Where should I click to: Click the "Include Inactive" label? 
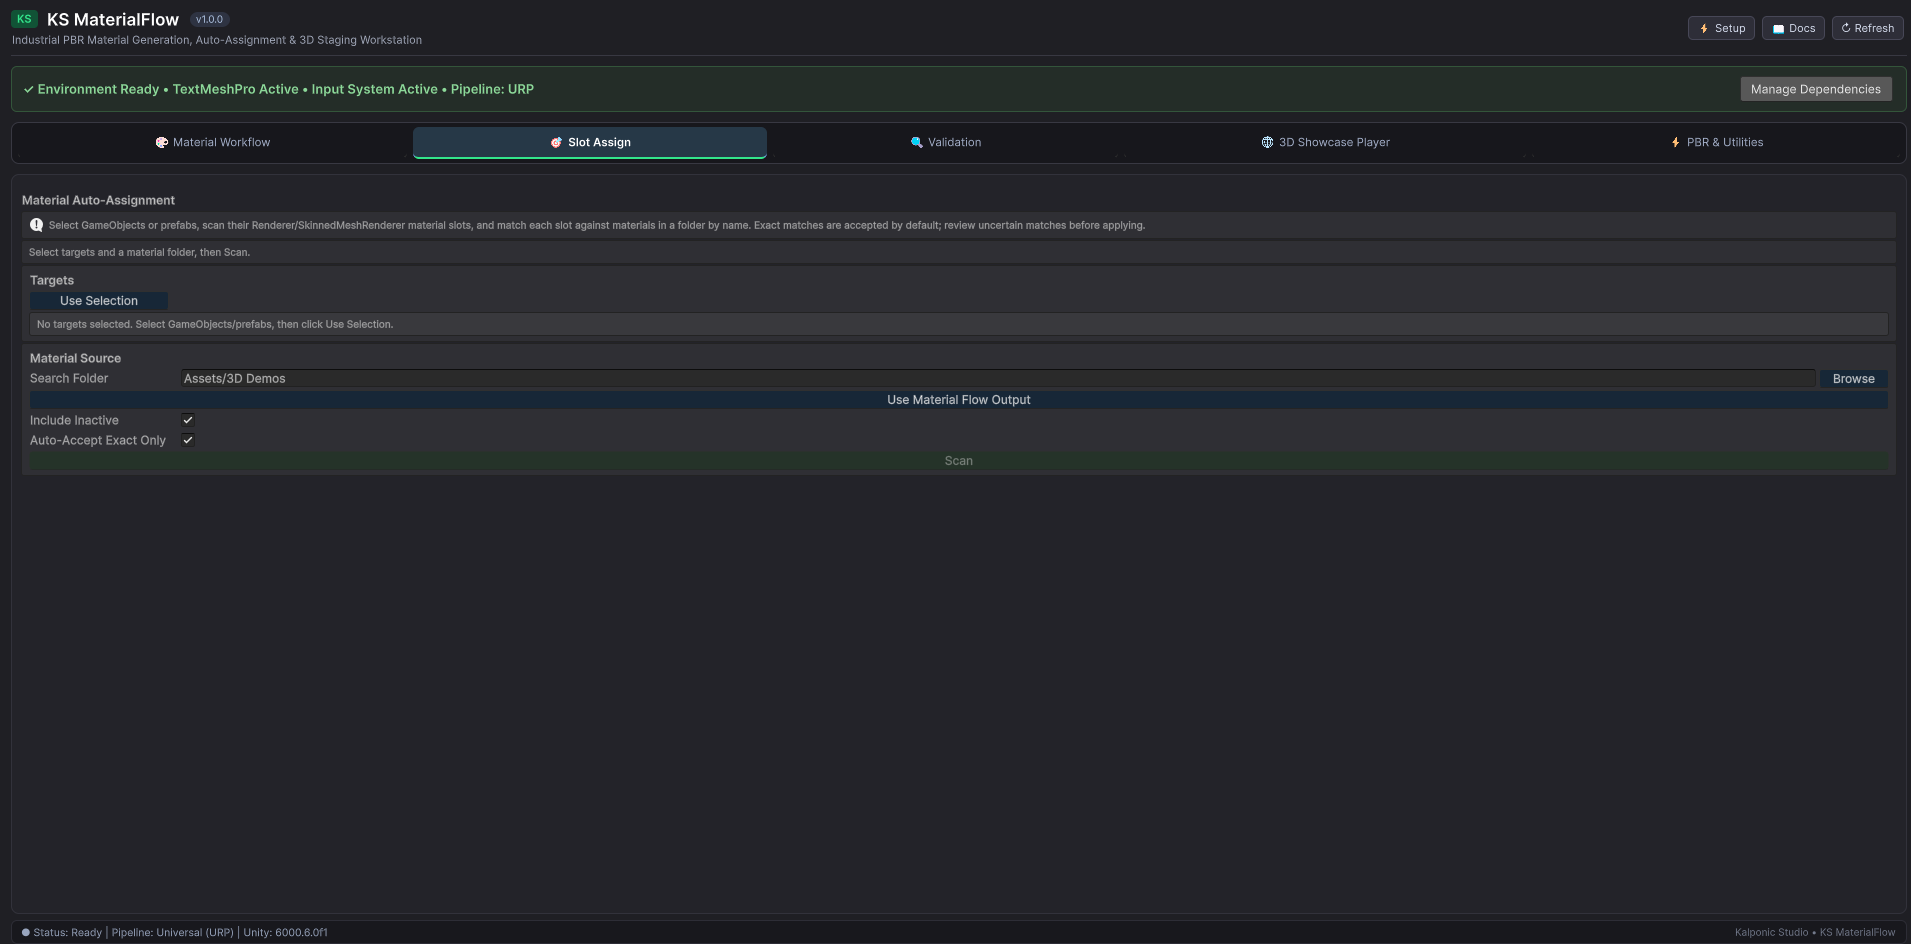74,420
